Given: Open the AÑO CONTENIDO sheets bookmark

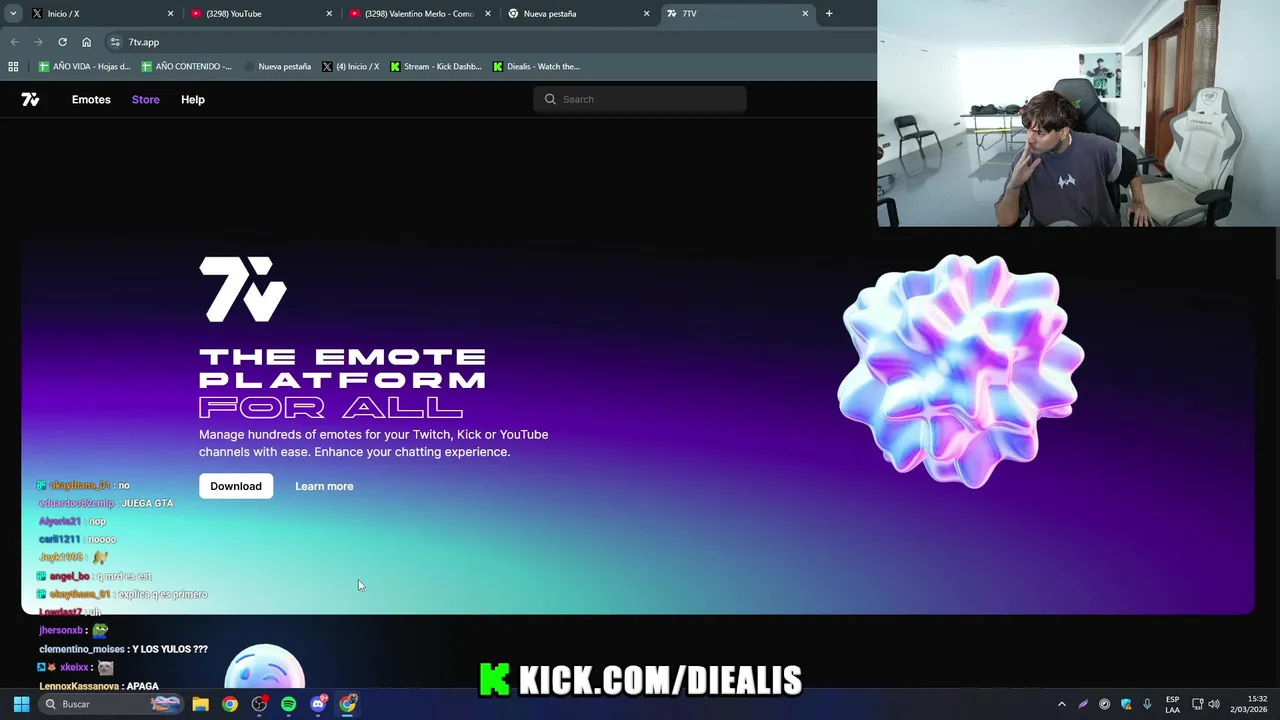Looking at the screenshot, I should pyautogui.click(x=187, y=67).
